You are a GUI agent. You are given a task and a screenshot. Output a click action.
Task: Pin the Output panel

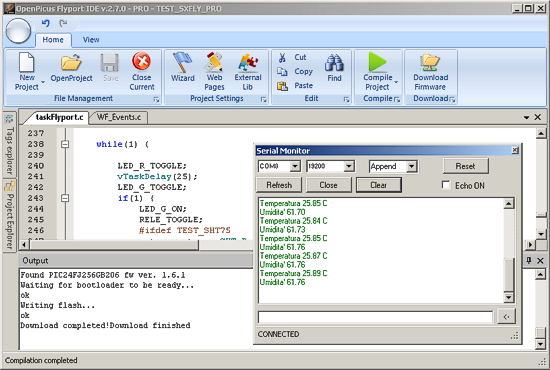[529, 260]
